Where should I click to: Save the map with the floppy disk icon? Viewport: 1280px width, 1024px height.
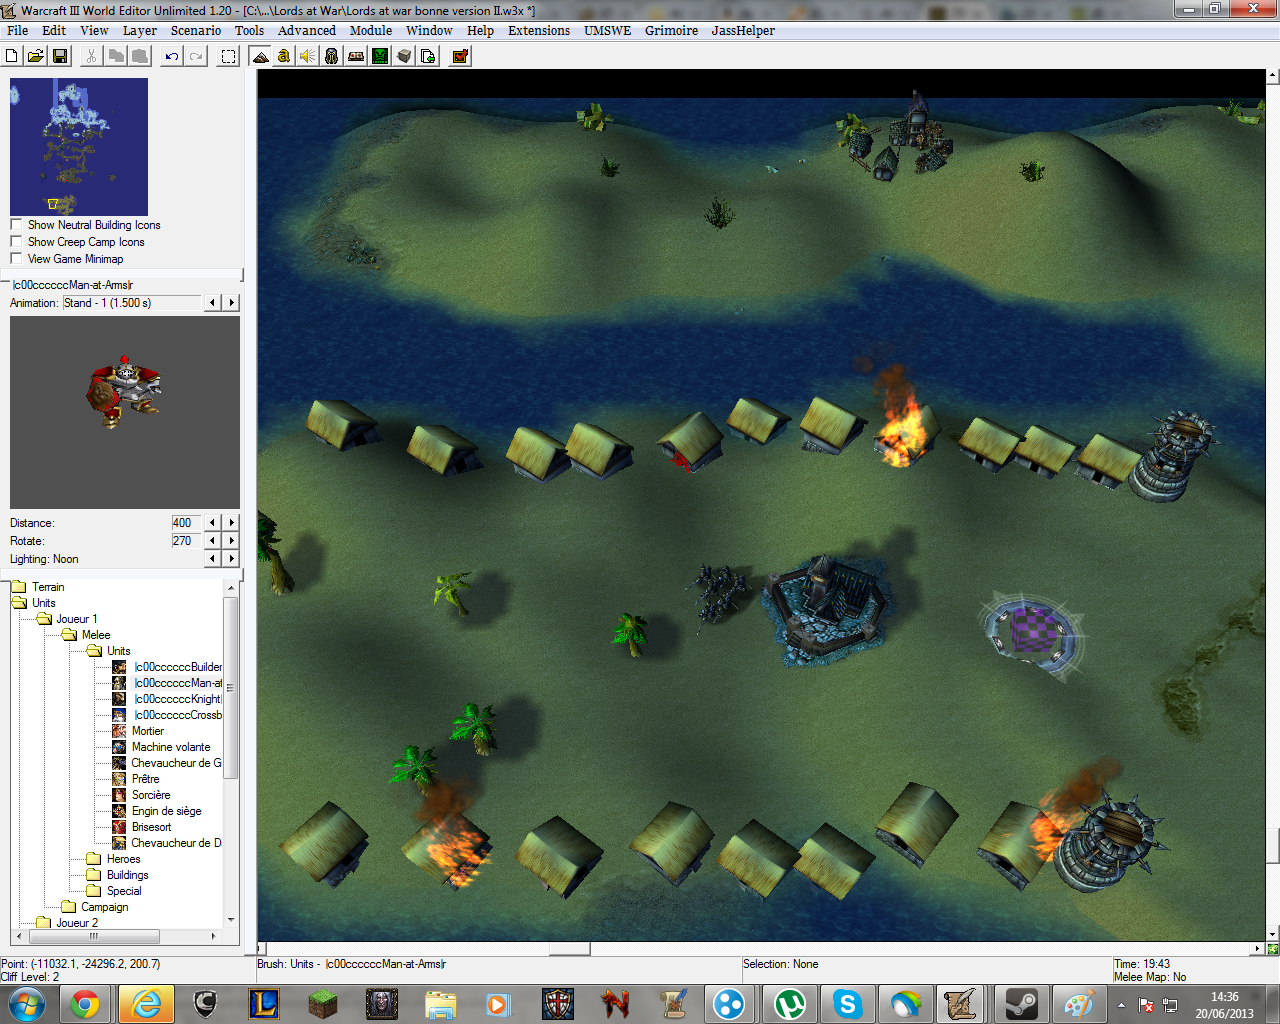[60, 56]
